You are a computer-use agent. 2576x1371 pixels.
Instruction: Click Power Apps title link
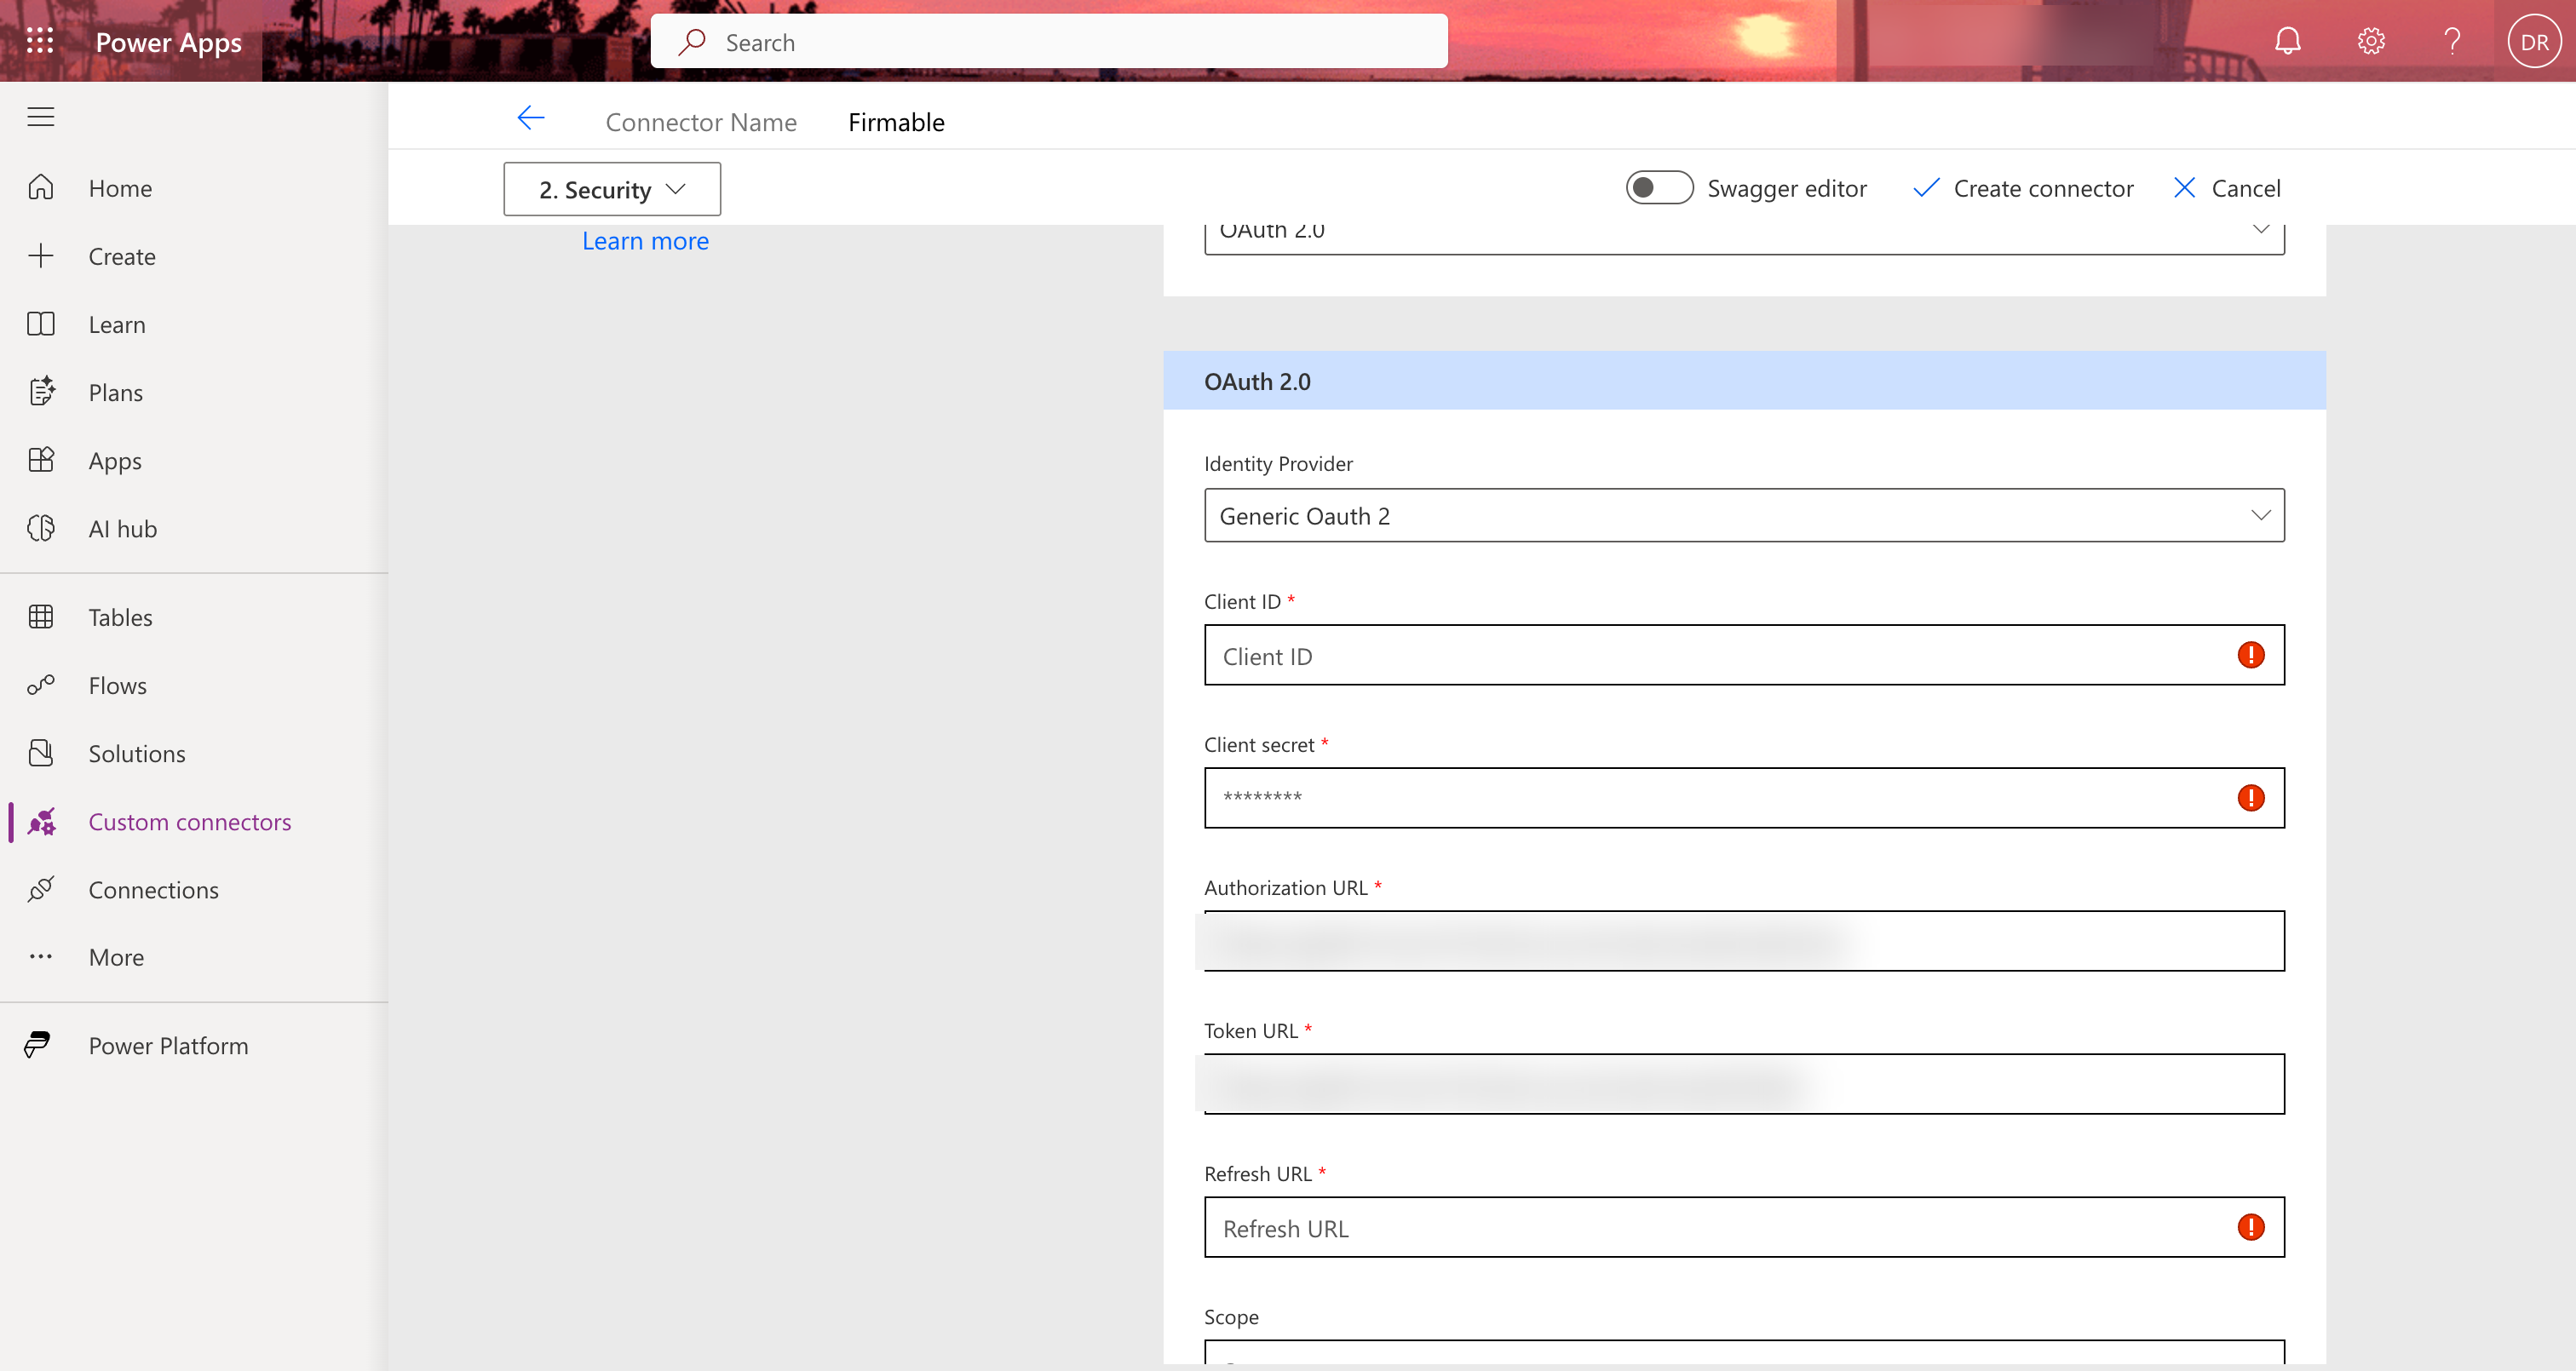click(168, 42)
